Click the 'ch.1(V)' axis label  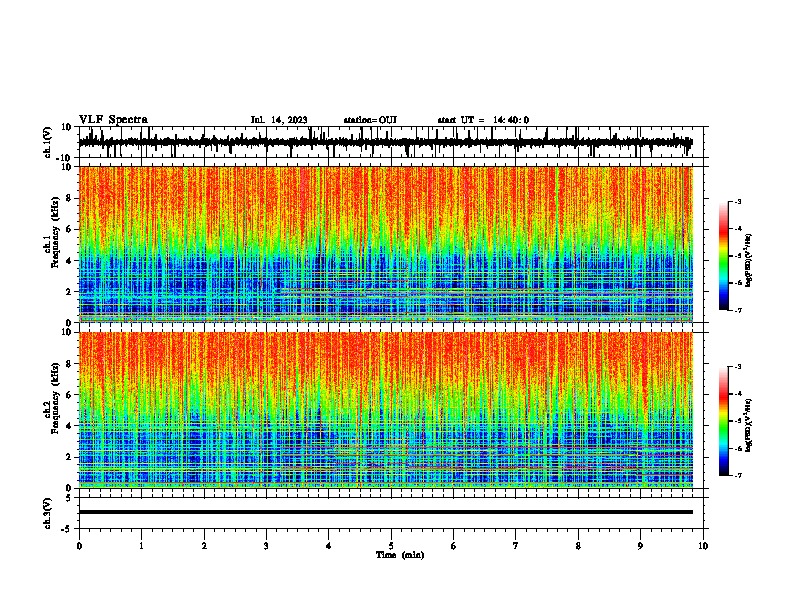click(48, 142)
